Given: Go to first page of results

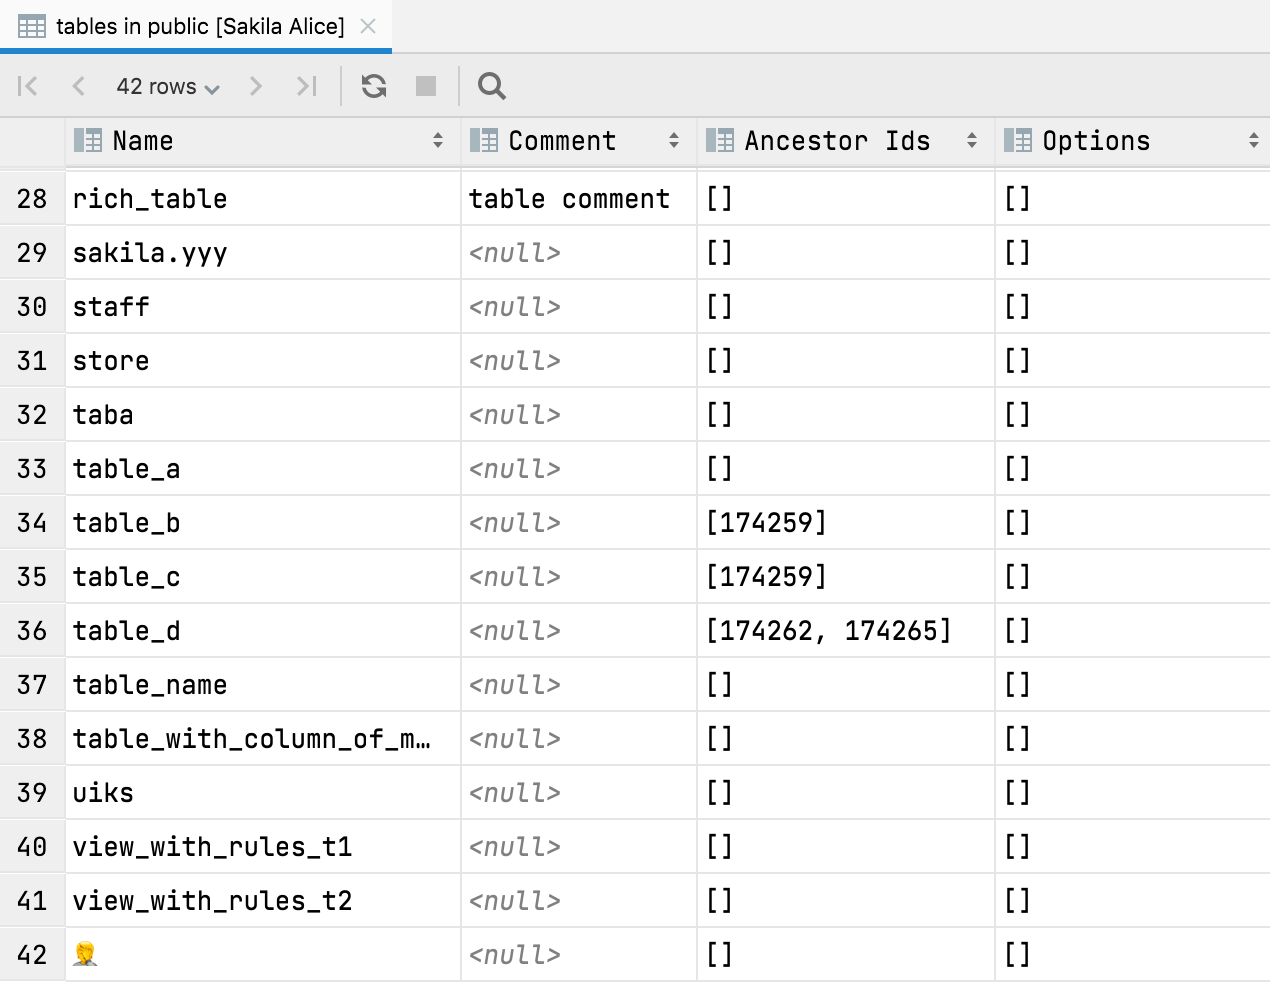Looking at the screenshot, I should click(28, 86).
